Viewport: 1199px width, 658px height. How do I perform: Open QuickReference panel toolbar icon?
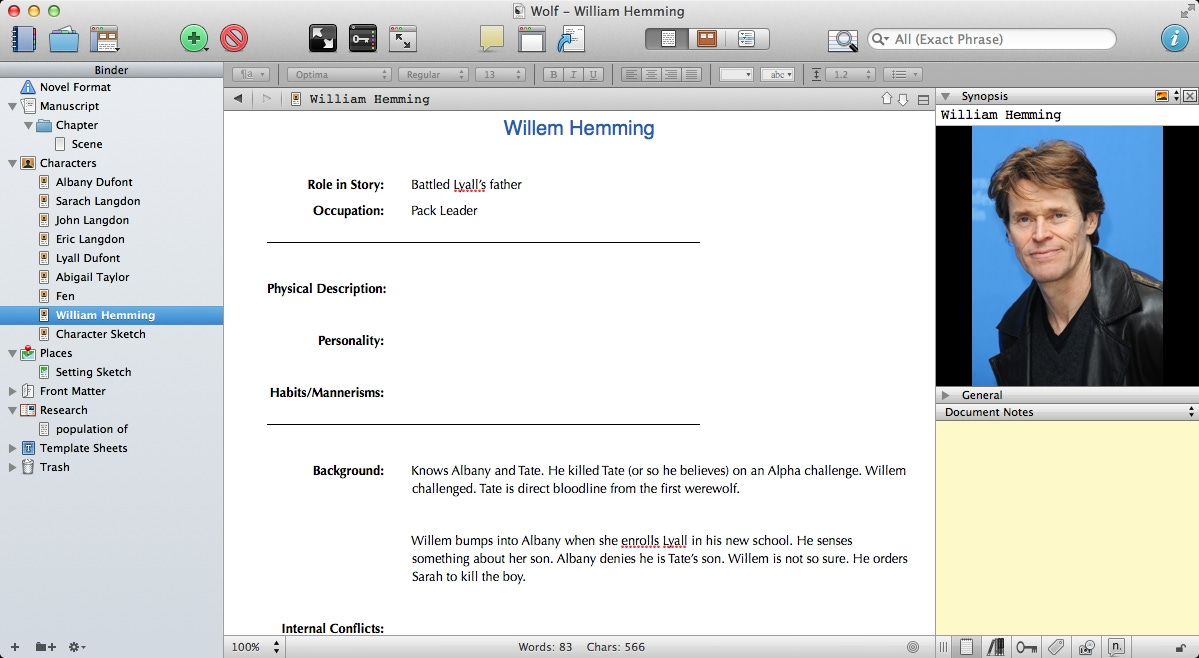tap(403, 39)
